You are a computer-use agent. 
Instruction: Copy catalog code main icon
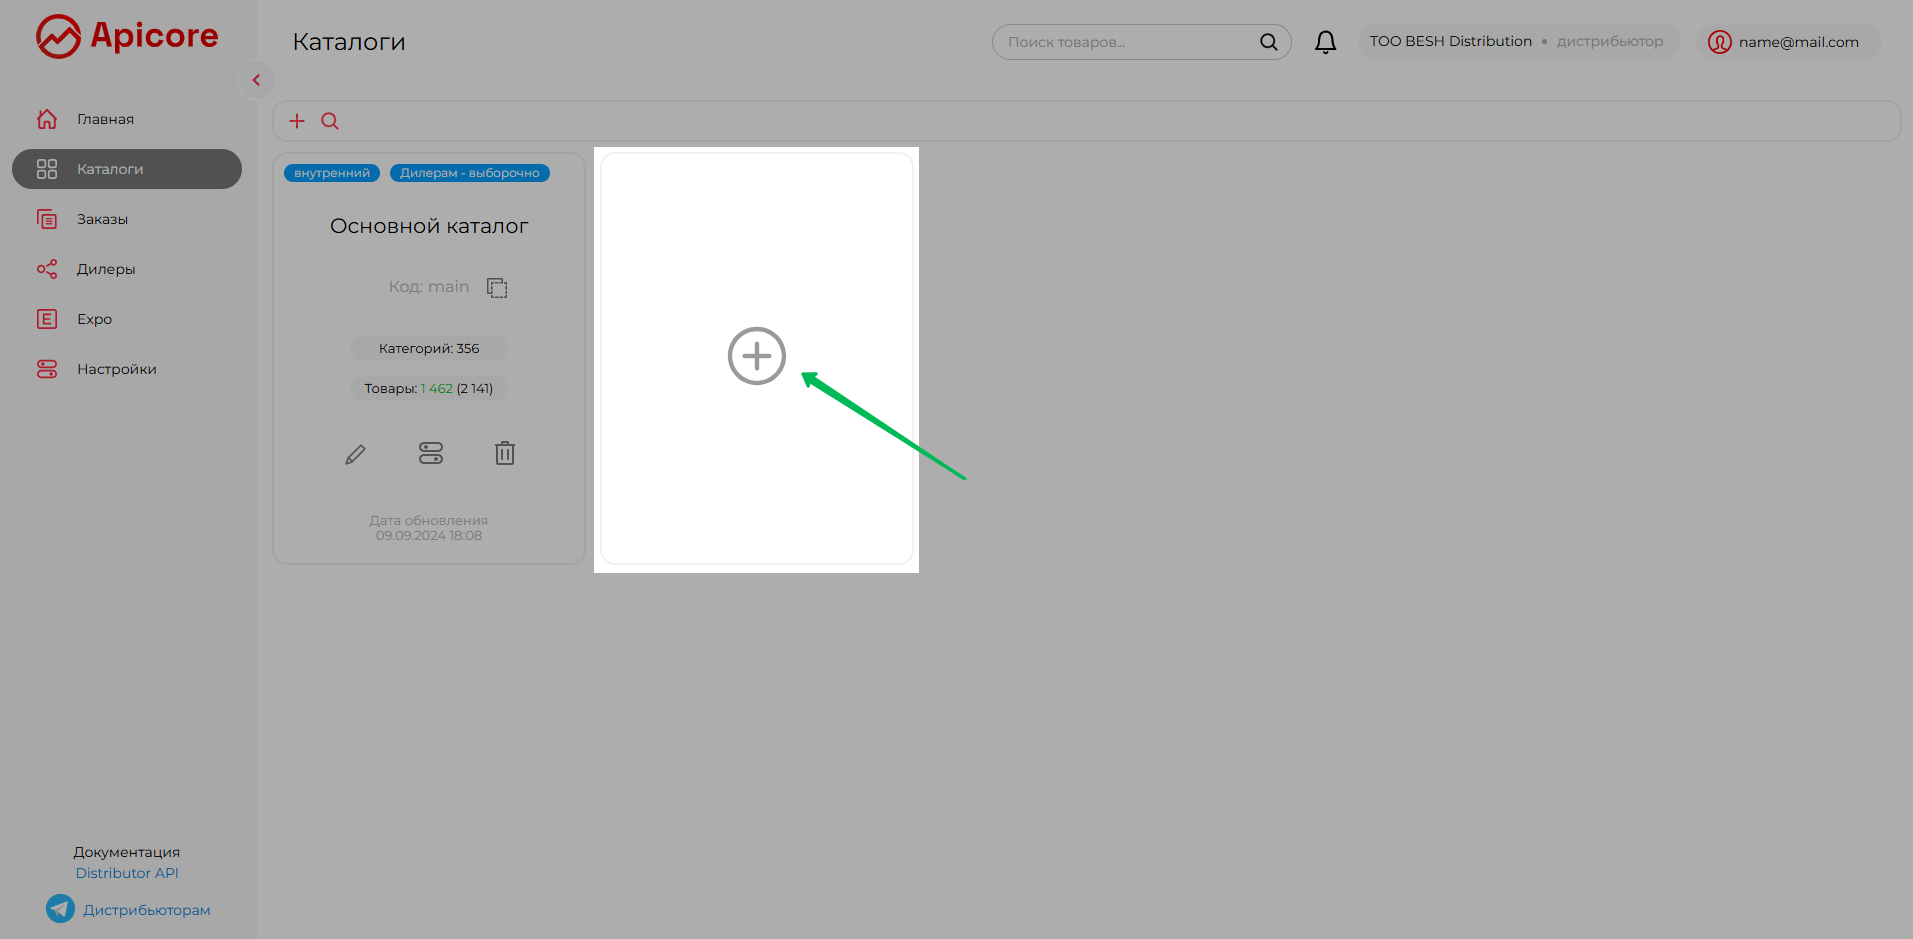[497, 288]
